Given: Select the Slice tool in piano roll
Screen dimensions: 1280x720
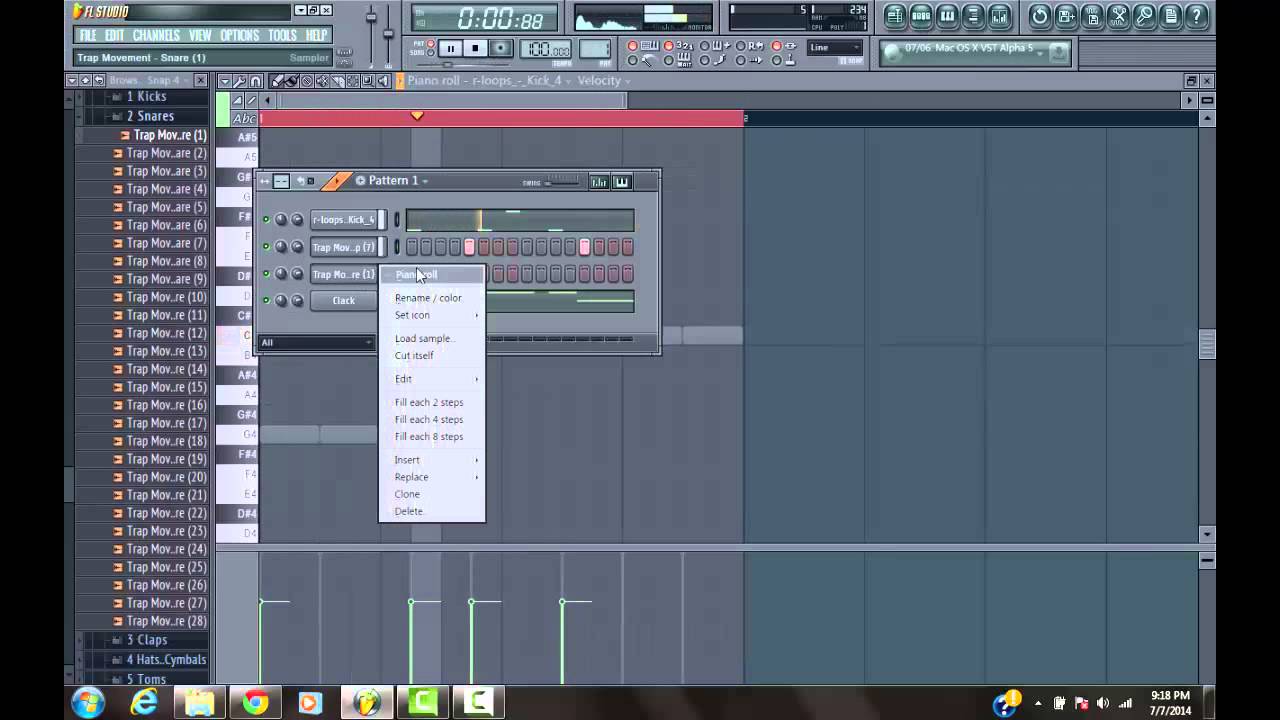Looking at the screenshot, I should pos(337,81).
